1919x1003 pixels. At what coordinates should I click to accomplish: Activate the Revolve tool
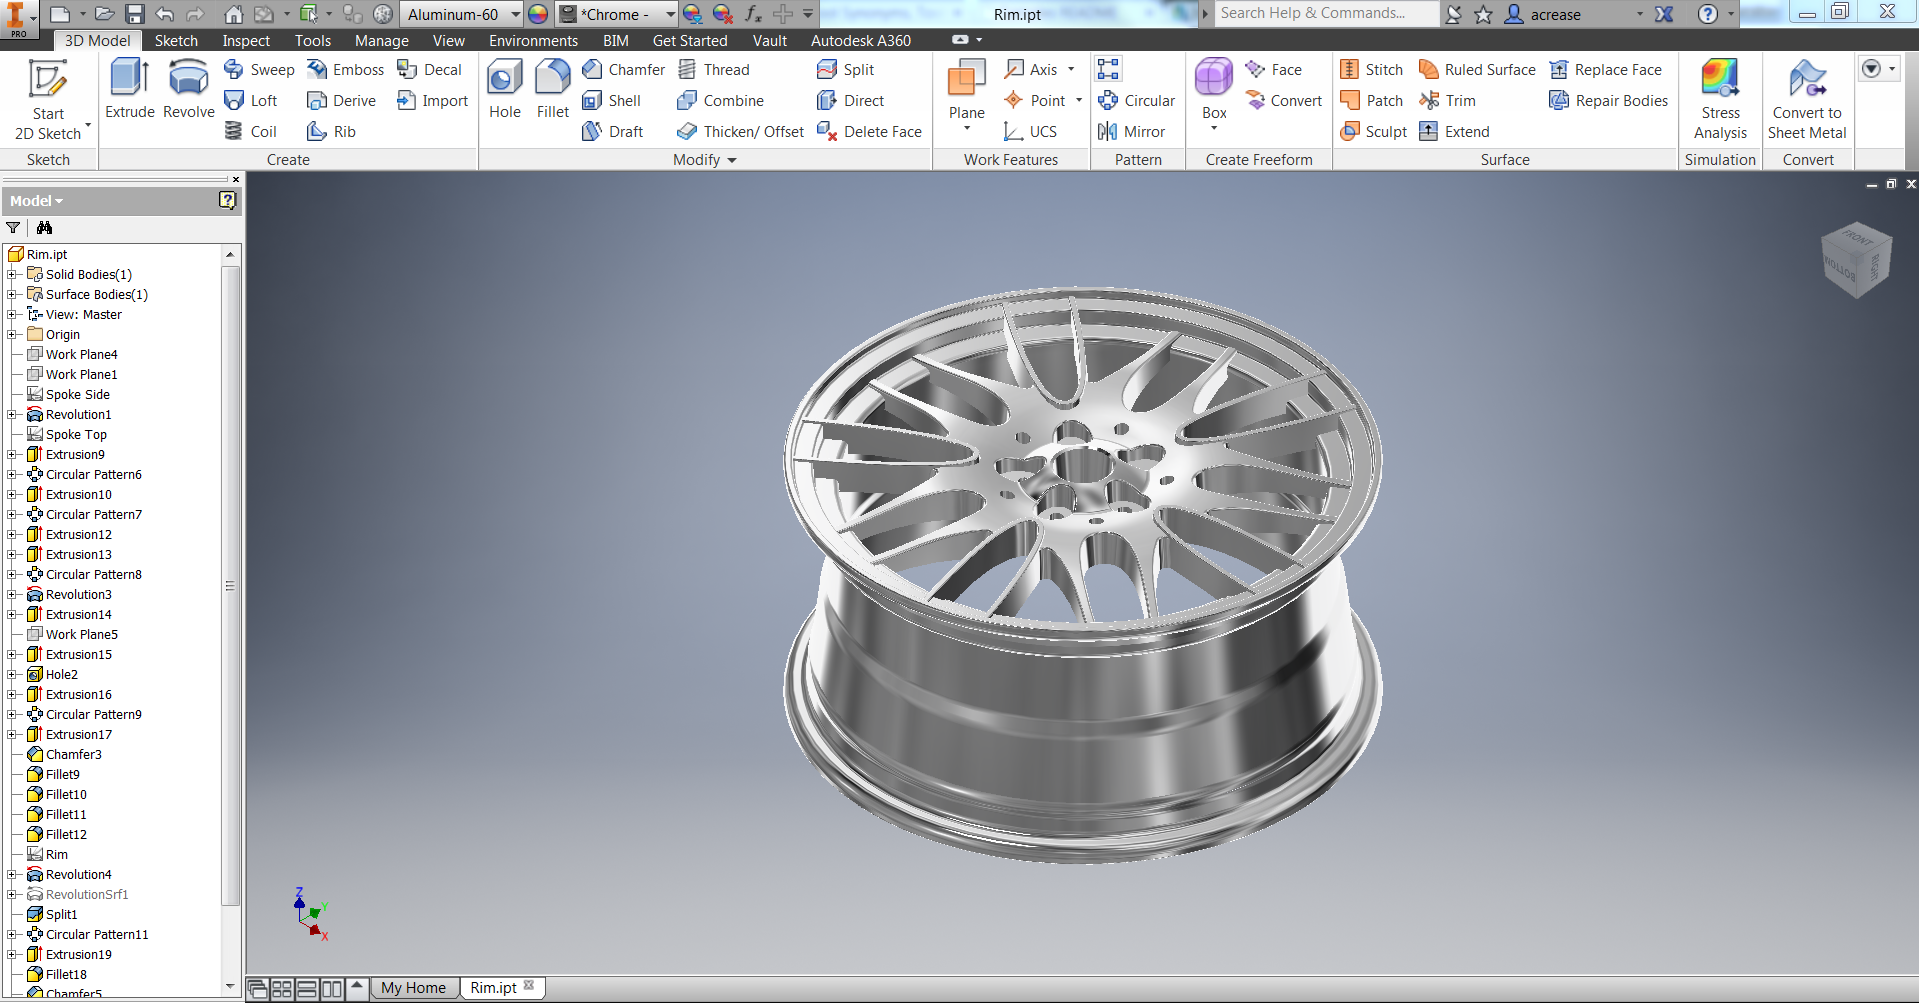pos(188,95)
